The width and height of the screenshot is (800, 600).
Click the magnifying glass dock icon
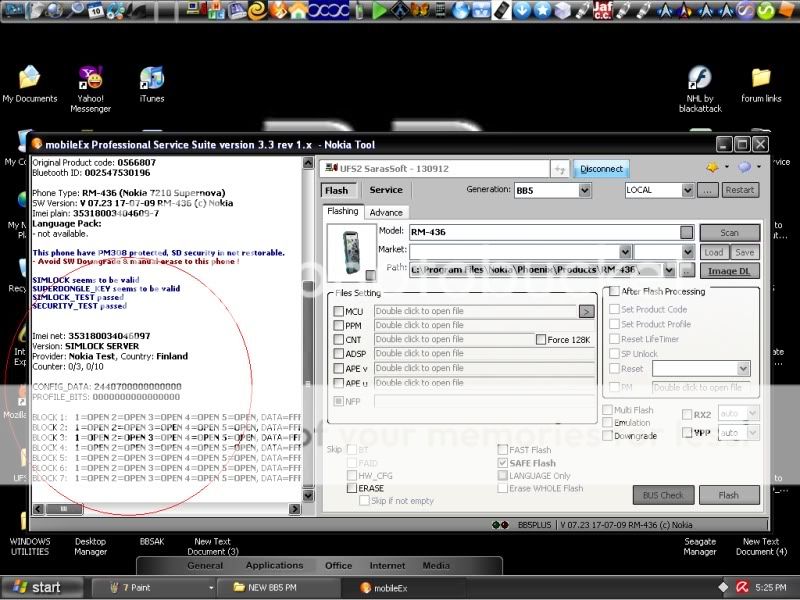click(x=75, y=10)
